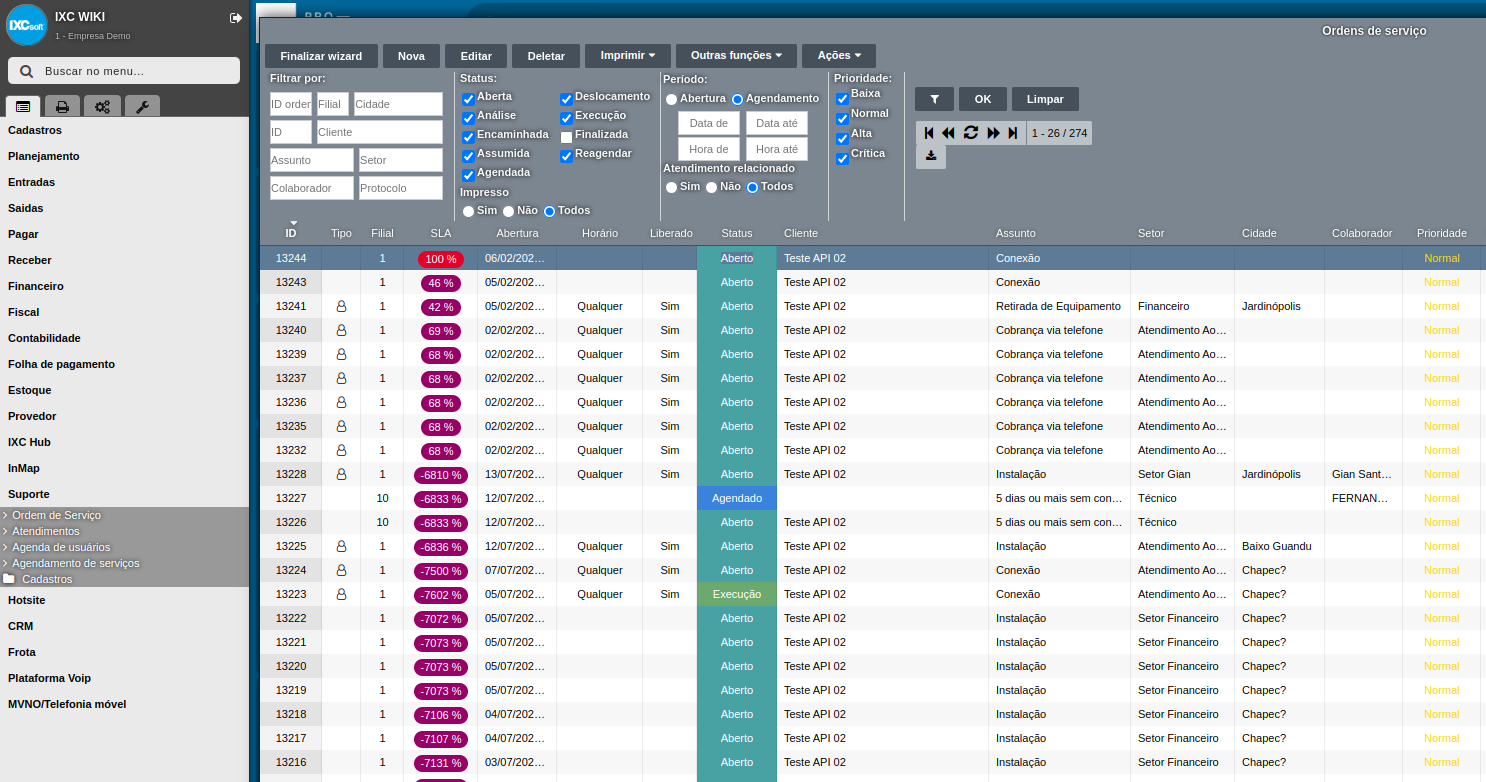Toggle the Crítica priority checkbox
Screen dimensions: 1486x782
(x=842, y=158)
